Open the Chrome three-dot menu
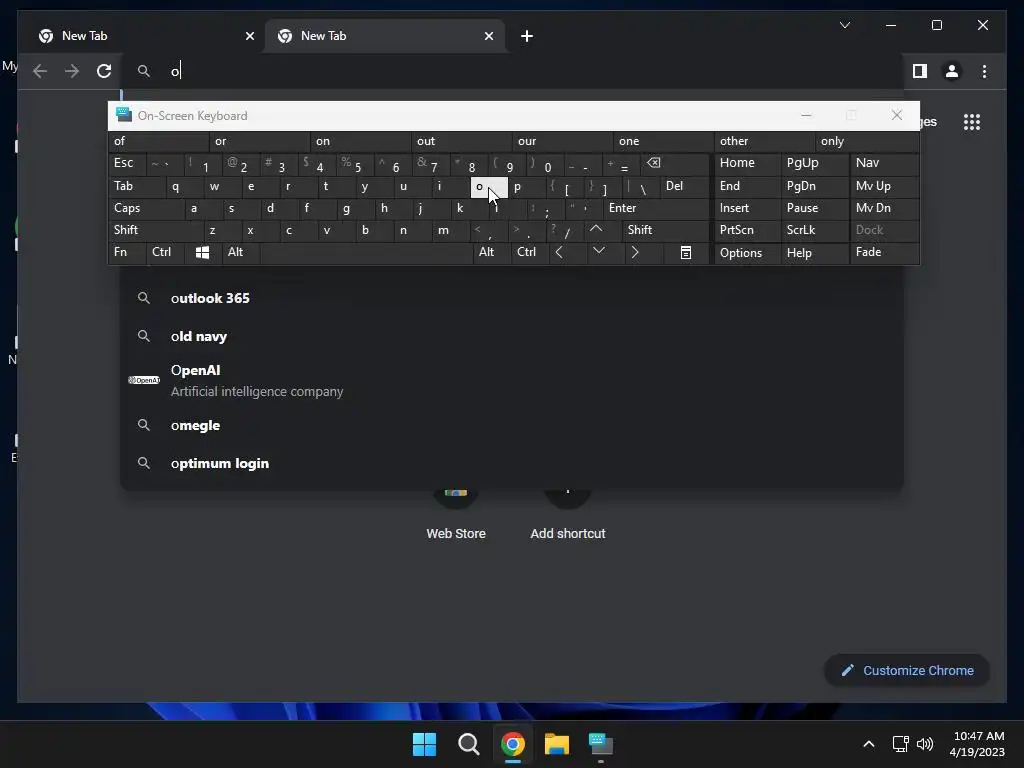The width and height of the screenshot is (1024, 768). click(984, 71)
